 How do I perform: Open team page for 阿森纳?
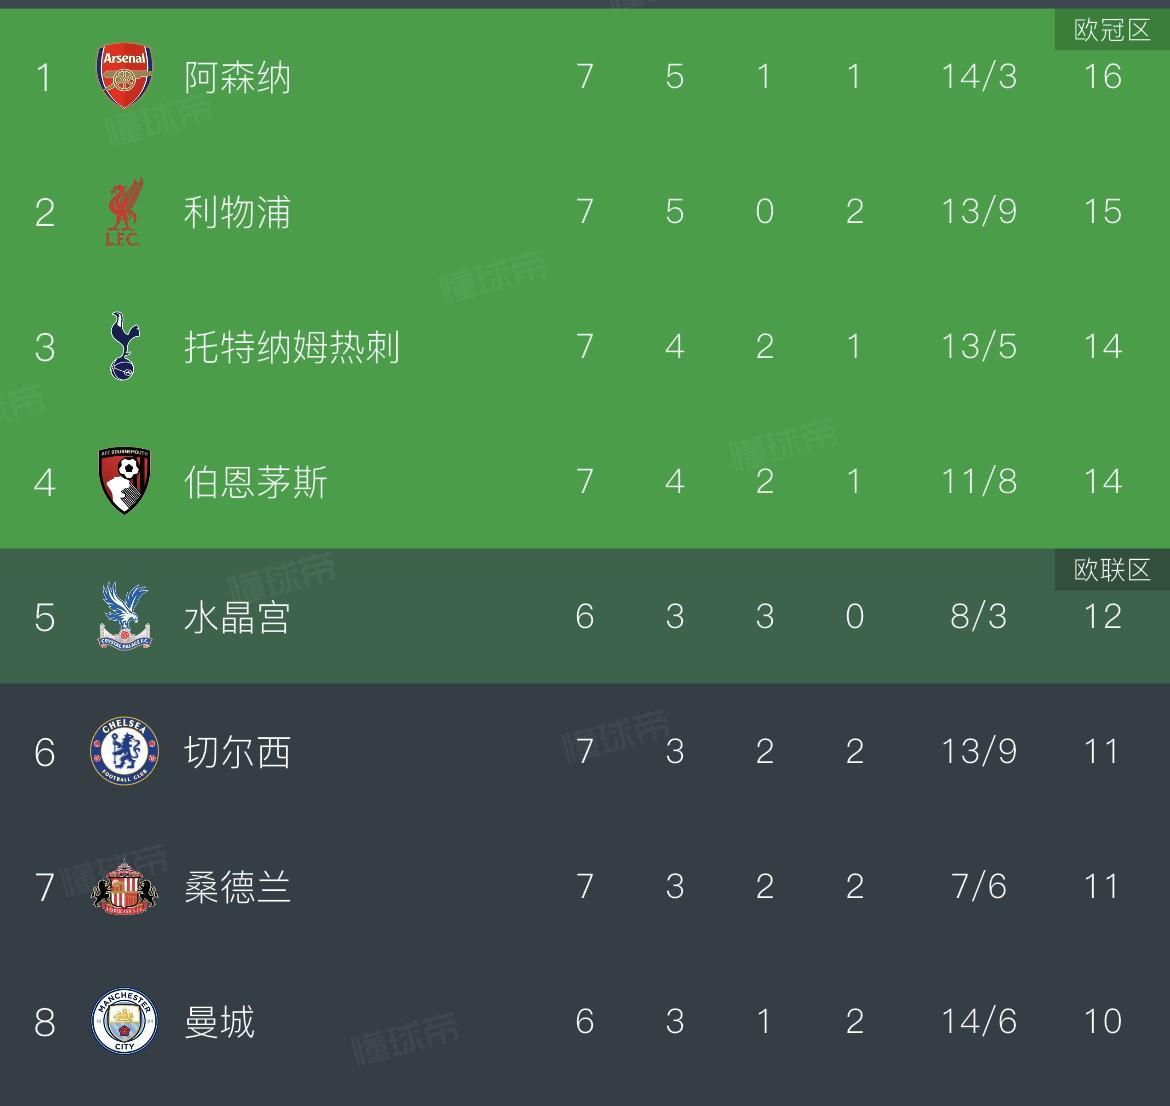[237, 77]
